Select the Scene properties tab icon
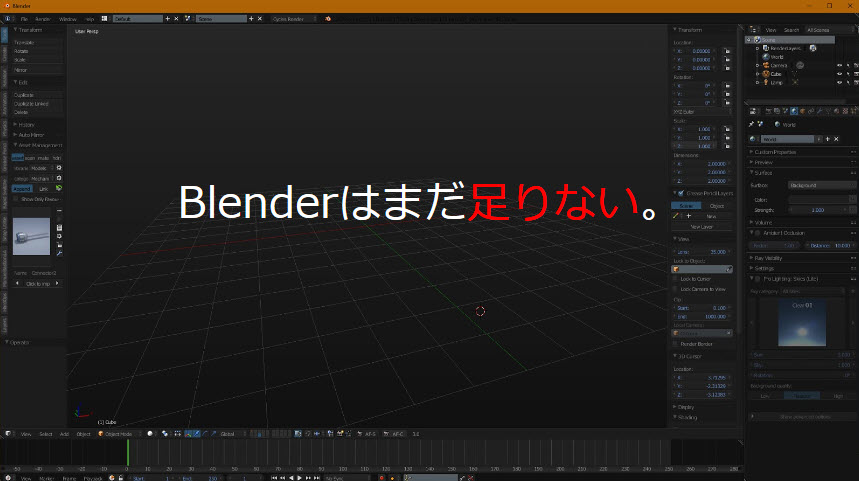Viewport: 859px width, 481px height. pos(785,111)
